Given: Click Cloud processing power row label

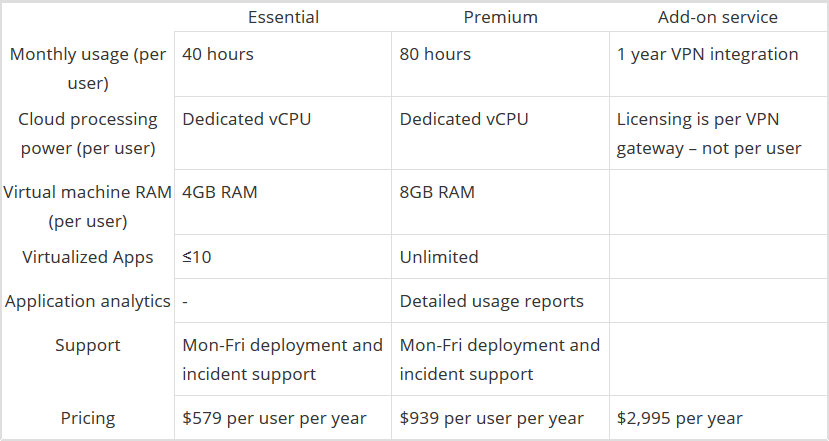Looking at the screenshot, I should click(88, 134).
